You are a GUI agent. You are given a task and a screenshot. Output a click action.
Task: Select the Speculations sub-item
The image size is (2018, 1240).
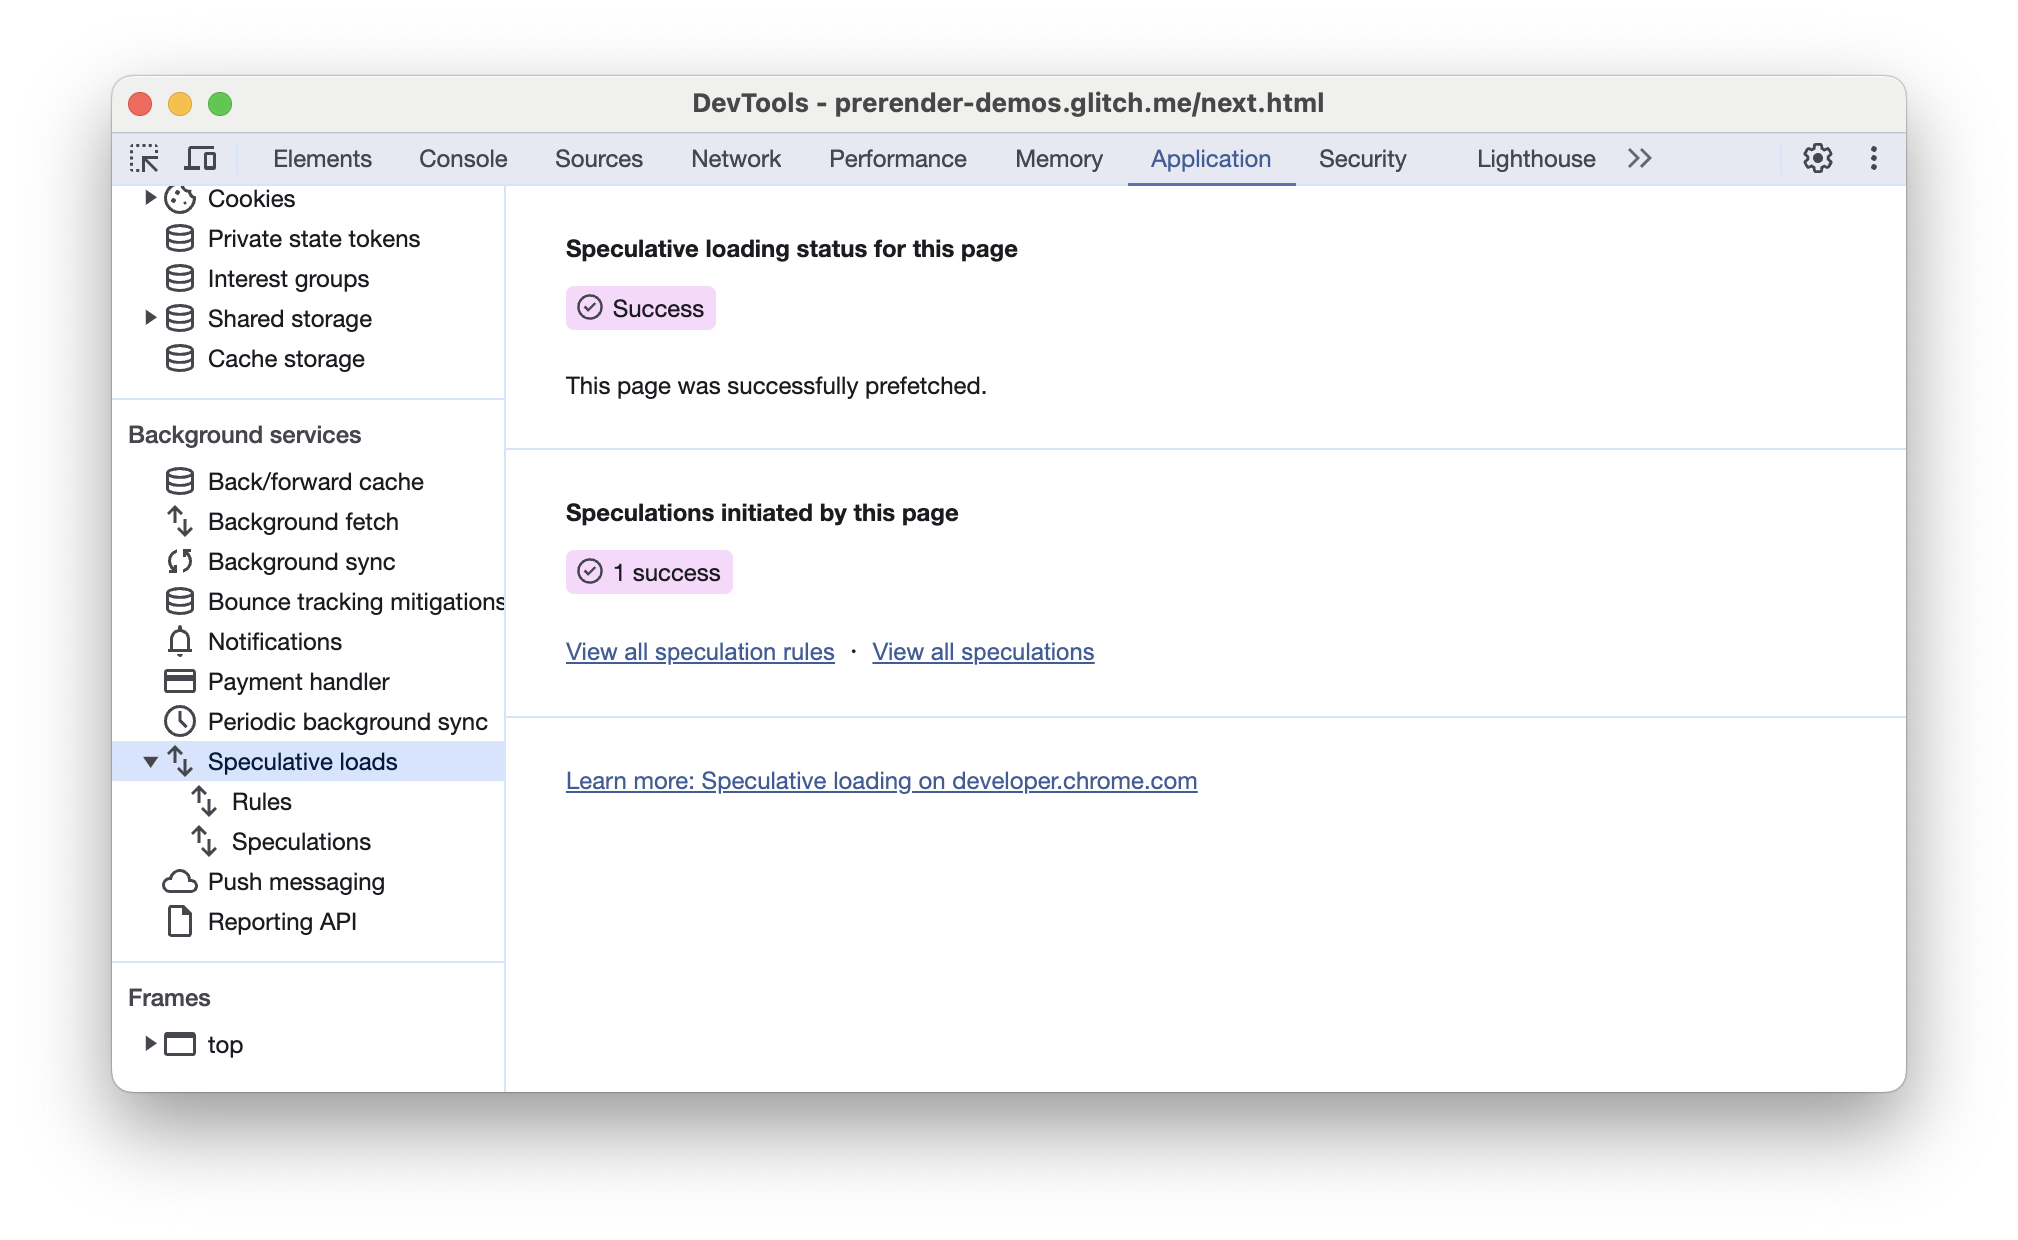(303, 841)
